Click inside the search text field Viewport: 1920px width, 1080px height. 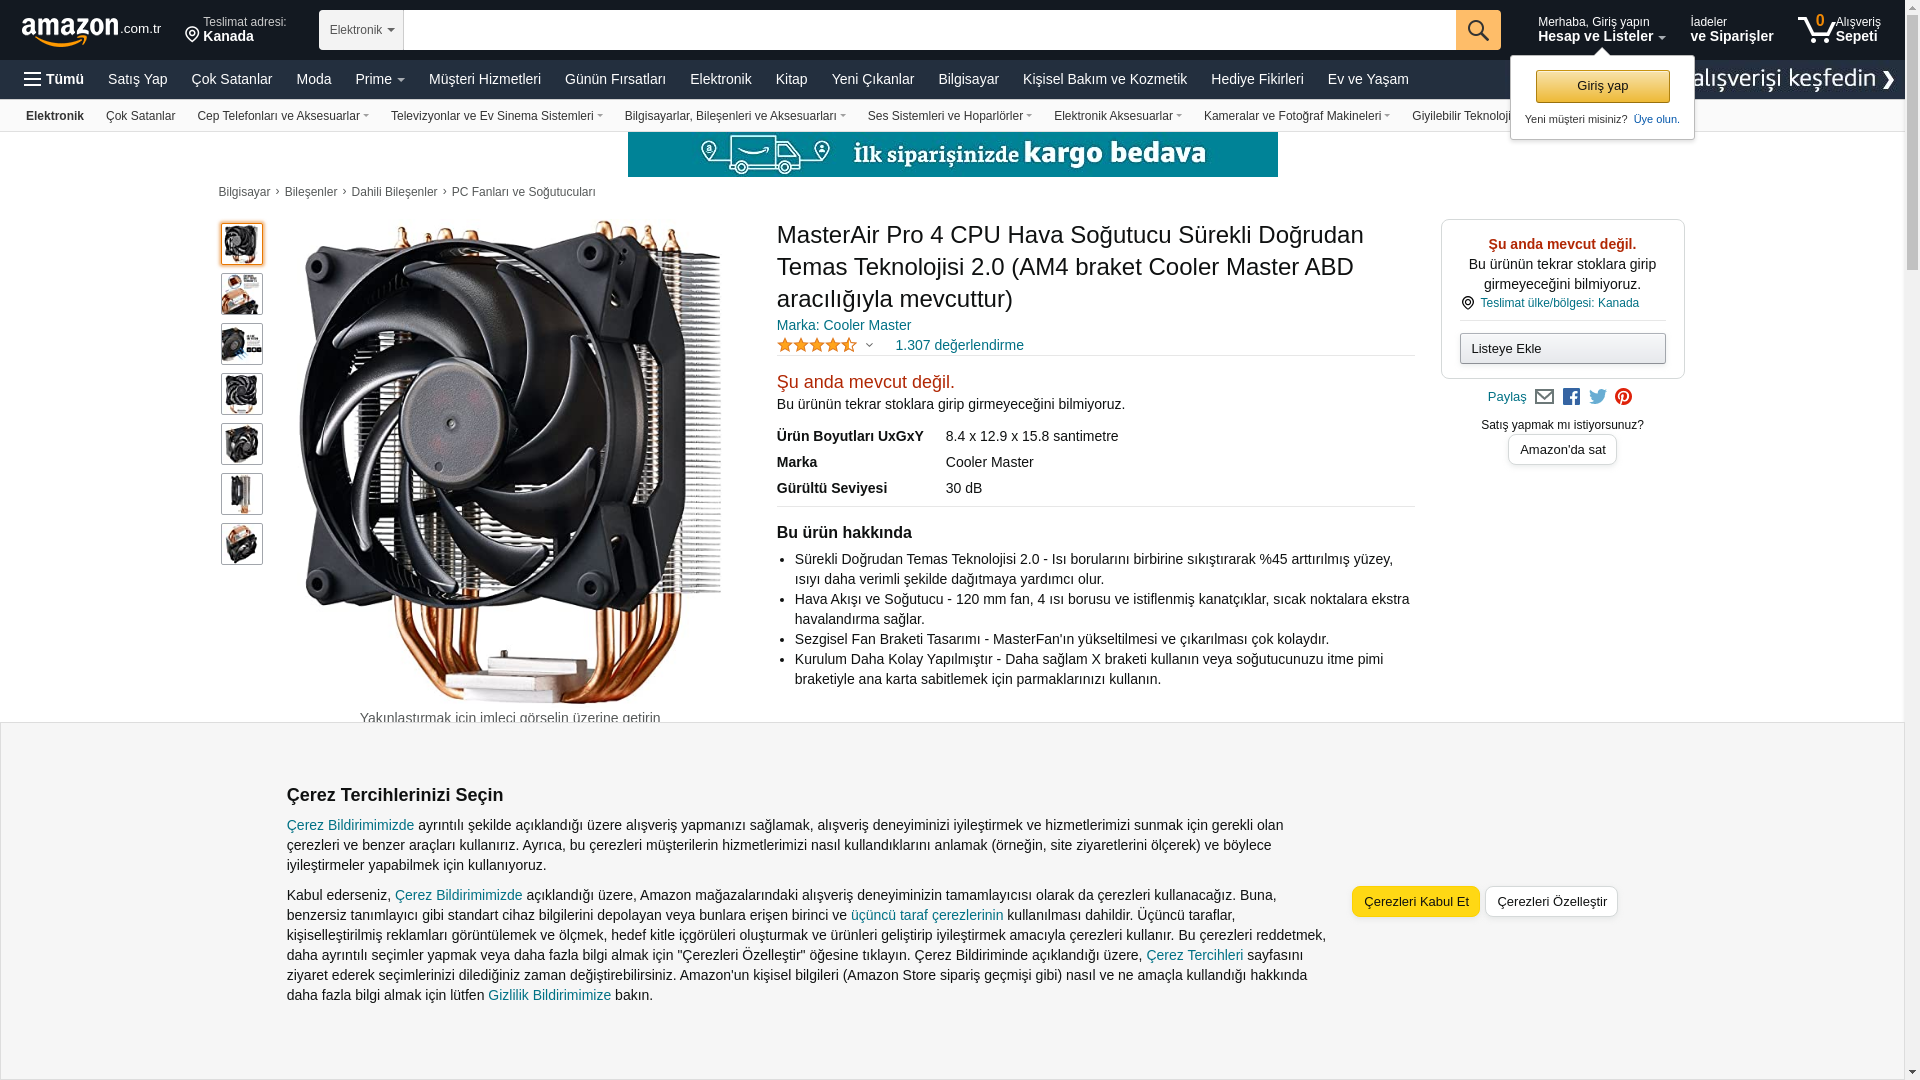[x=929, y=30]
